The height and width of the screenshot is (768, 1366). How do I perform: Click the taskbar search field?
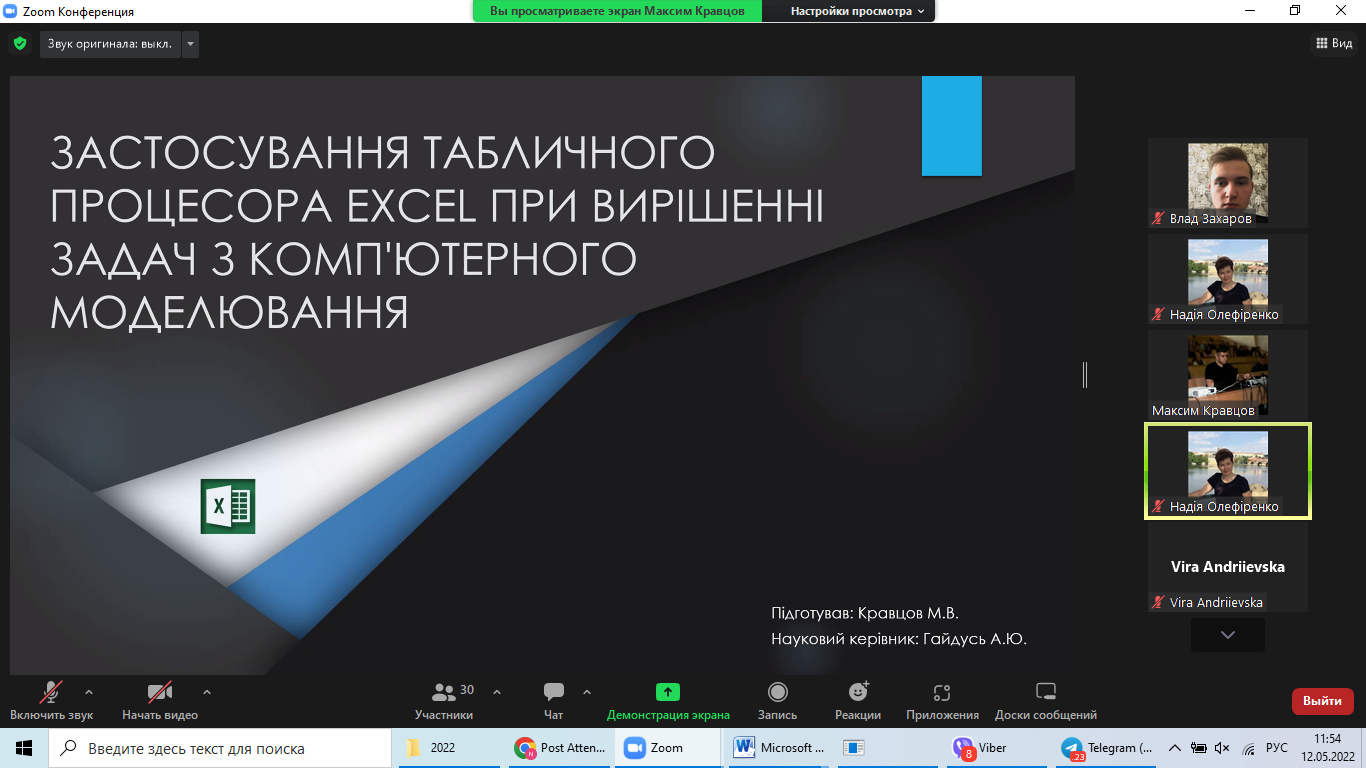tap(220, 748)
